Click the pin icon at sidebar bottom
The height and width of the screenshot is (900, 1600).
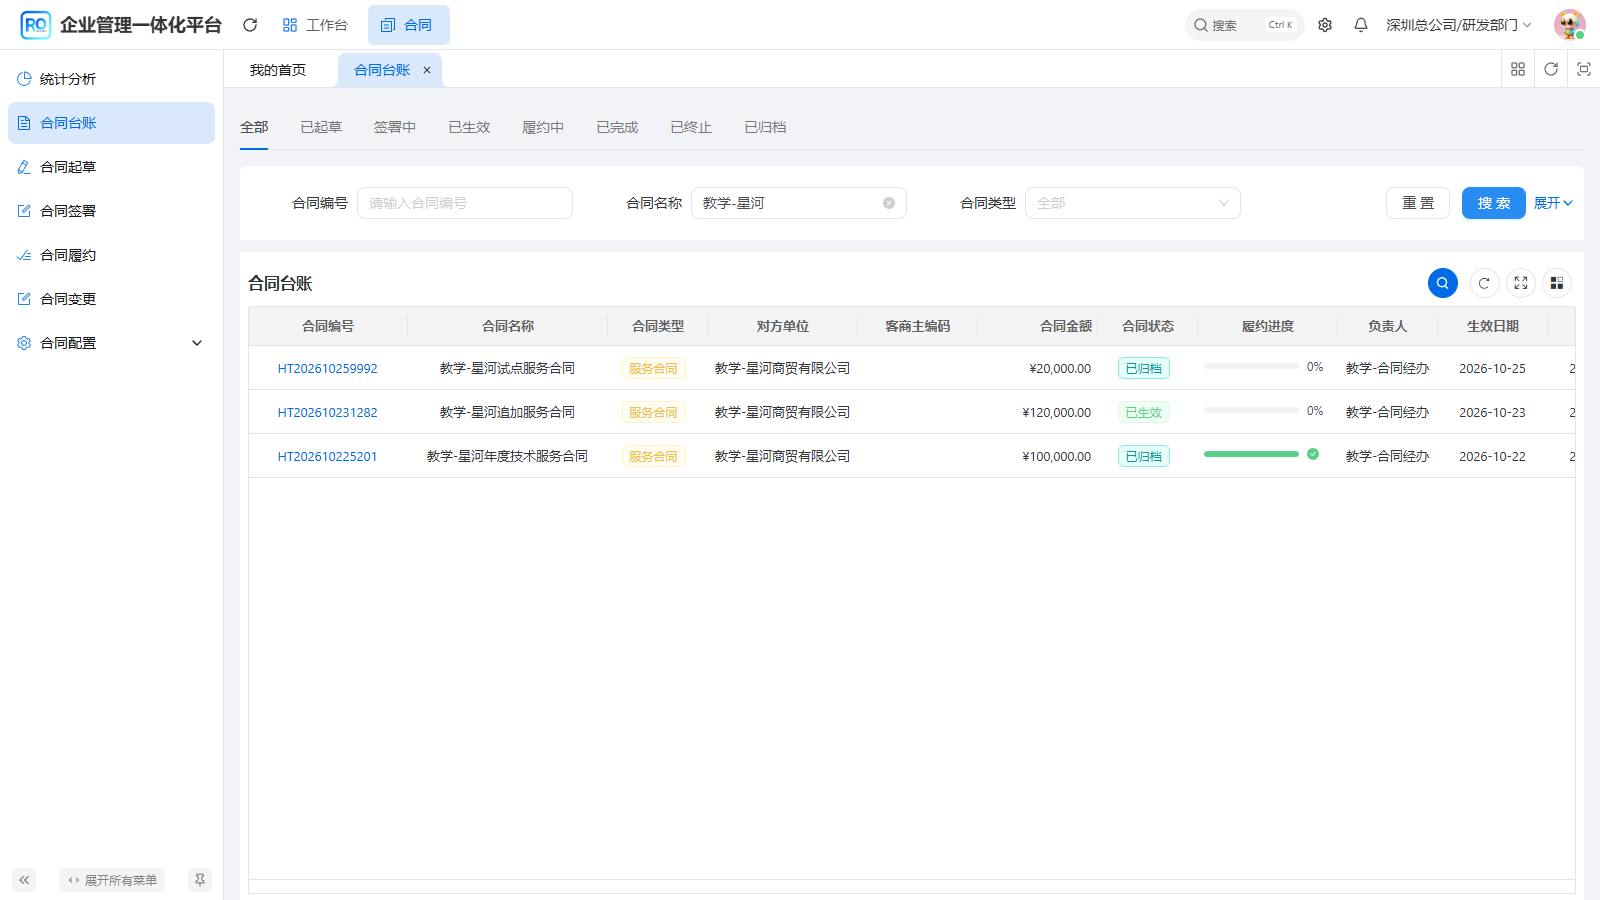click(200, 880)
